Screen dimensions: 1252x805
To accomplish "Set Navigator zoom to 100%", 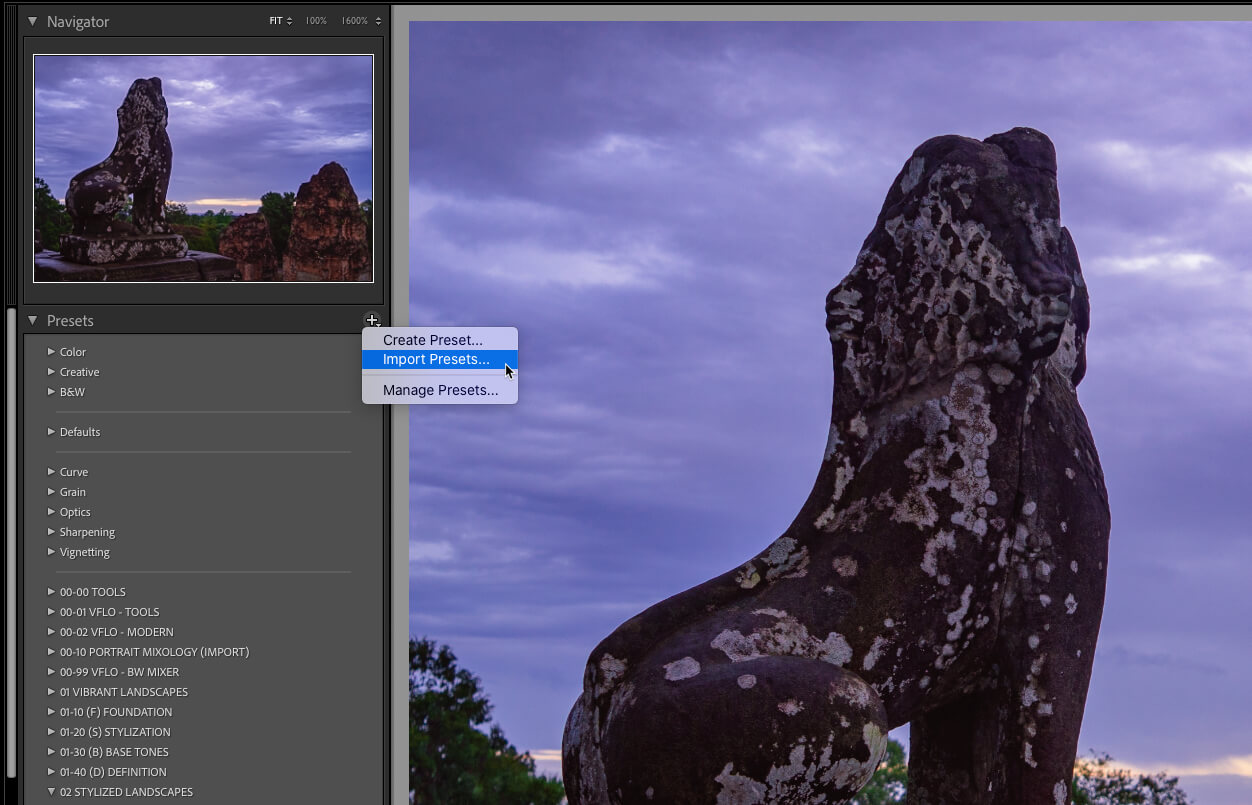I will coord(316,21).
